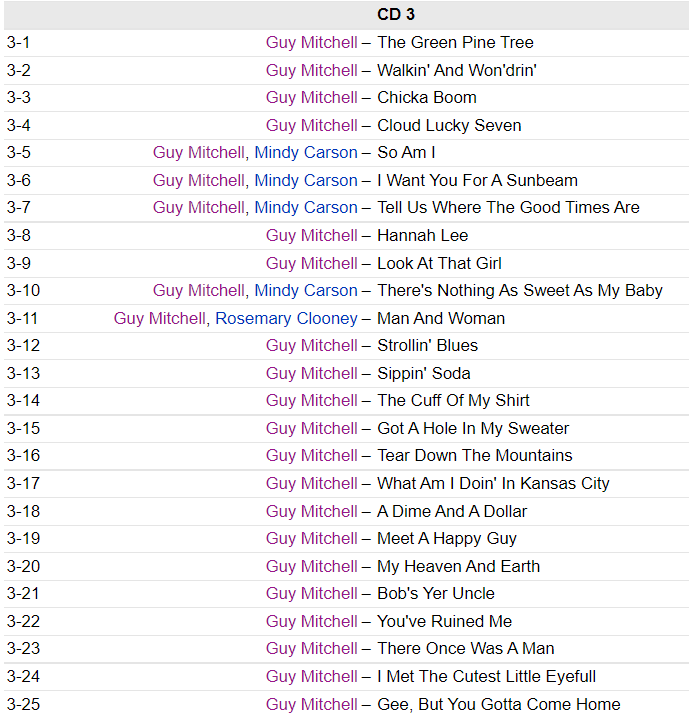Select track title Tear Down The Mountains
The image size is (689, 719).
[x=474, y=456]
